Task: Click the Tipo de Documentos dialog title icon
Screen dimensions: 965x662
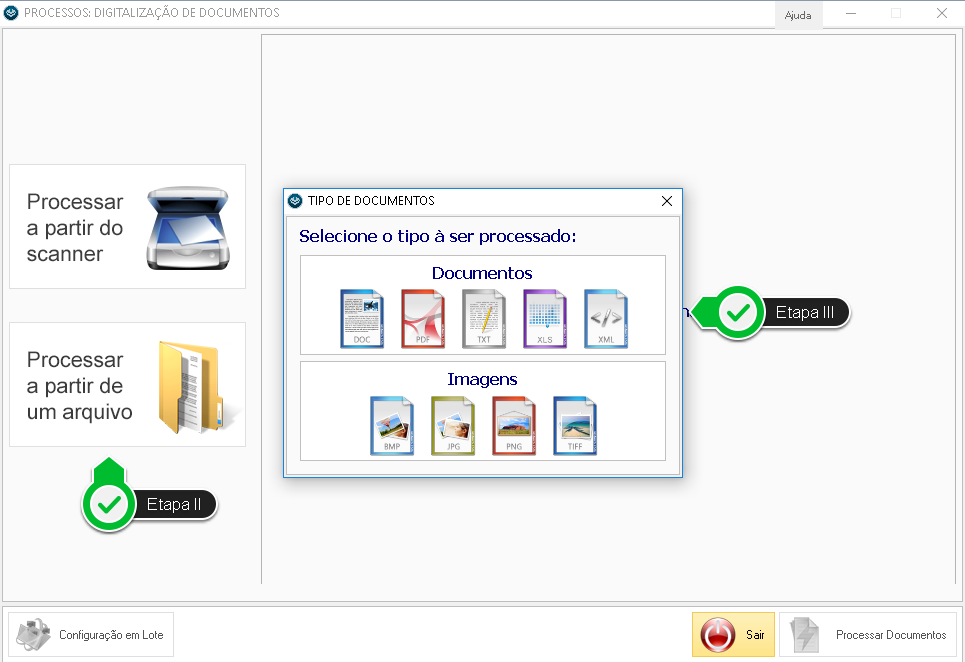Action: pyautogui.click(x=295, y=201)
